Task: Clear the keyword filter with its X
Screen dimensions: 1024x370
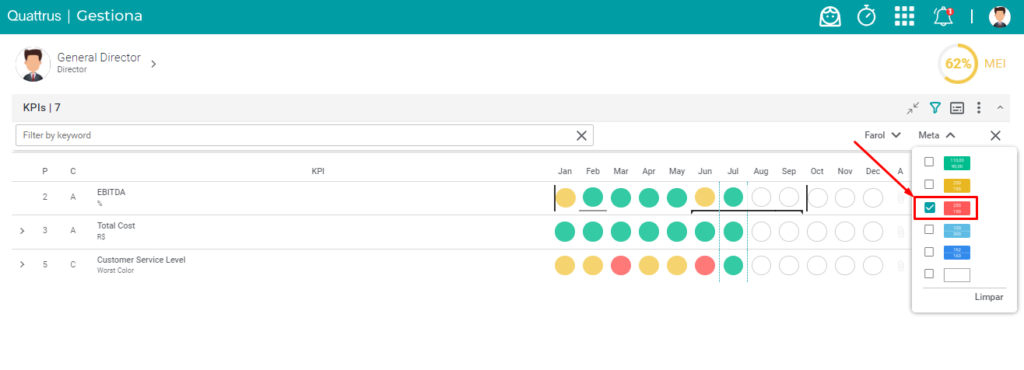Action: [x=581, y=136]
